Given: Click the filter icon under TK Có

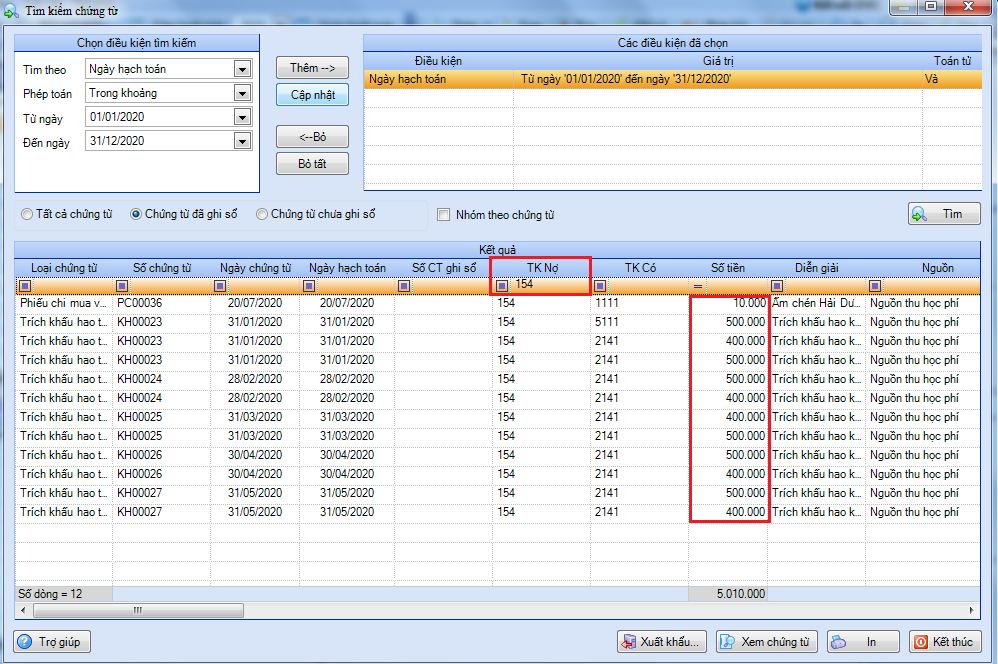Looking at the screenshot, I should click(x=600, y=286).
